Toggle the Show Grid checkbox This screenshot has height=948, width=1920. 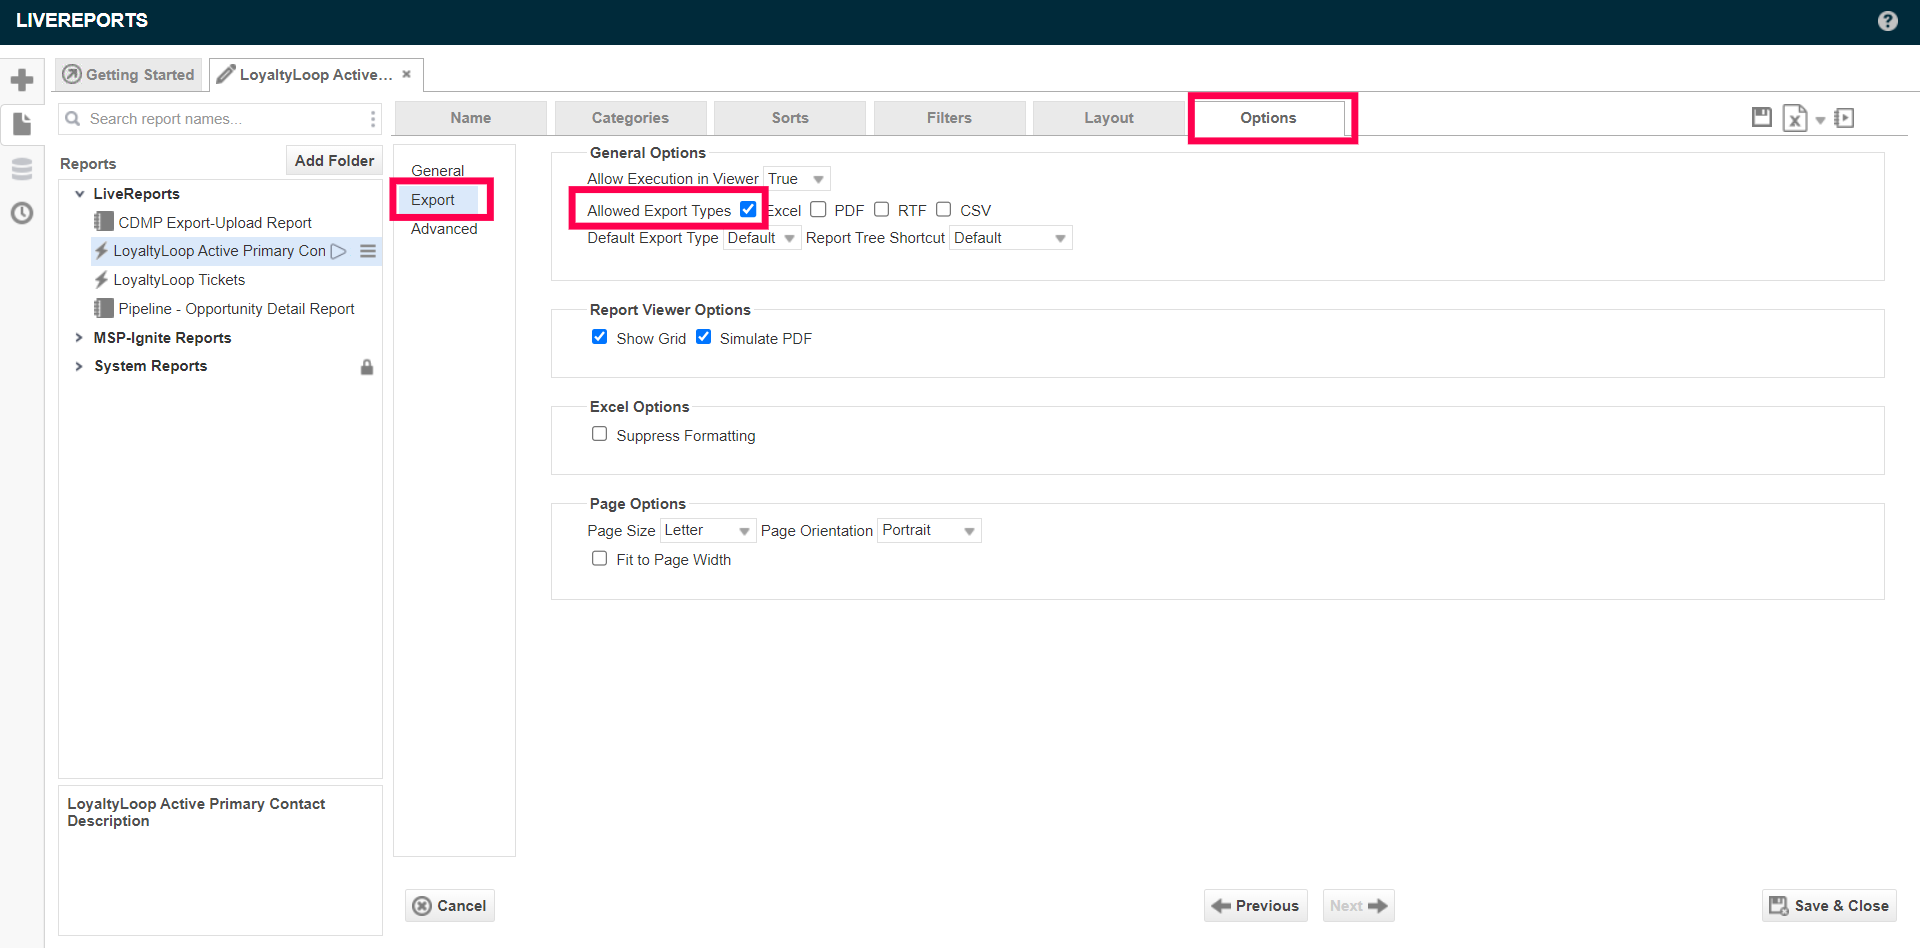[599, 337]
